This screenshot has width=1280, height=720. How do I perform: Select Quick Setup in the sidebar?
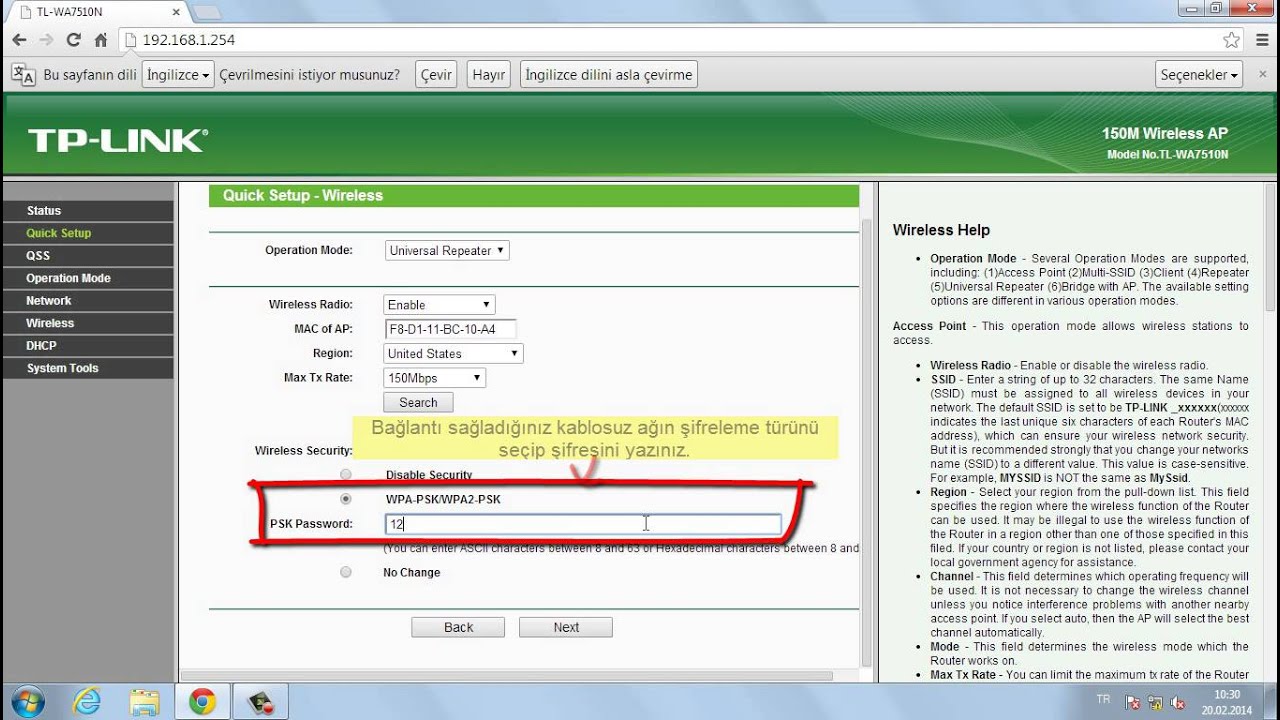(x=87, y=233)
